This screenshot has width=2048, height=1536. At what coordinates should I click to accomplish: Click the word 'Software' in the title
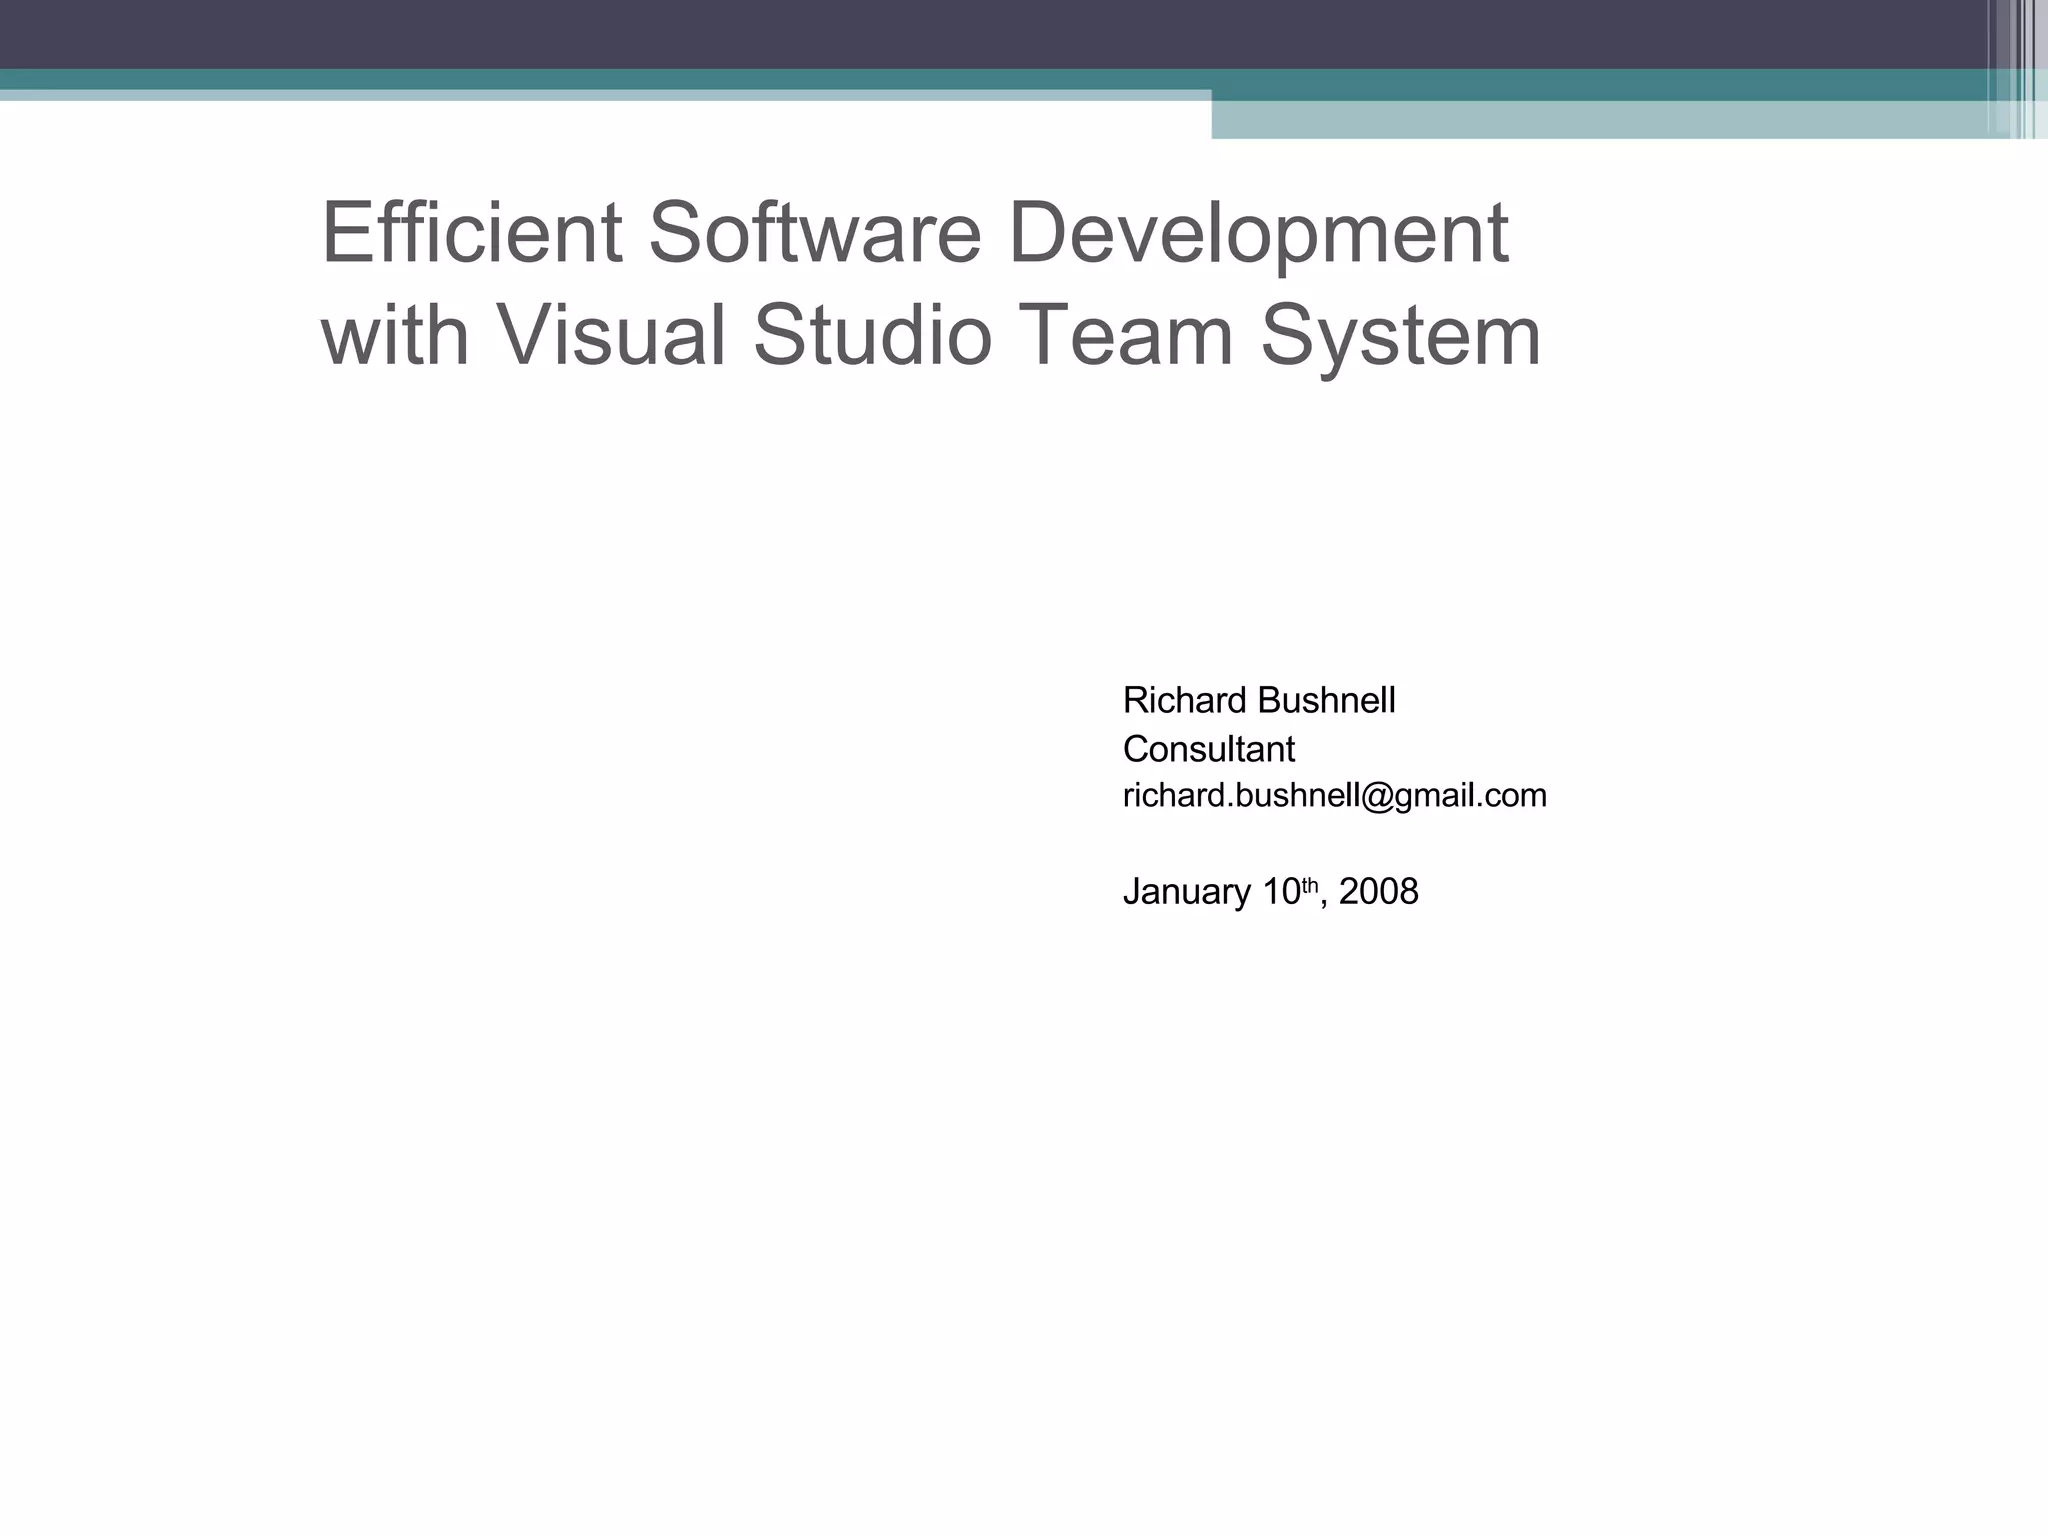pos(814,232)
